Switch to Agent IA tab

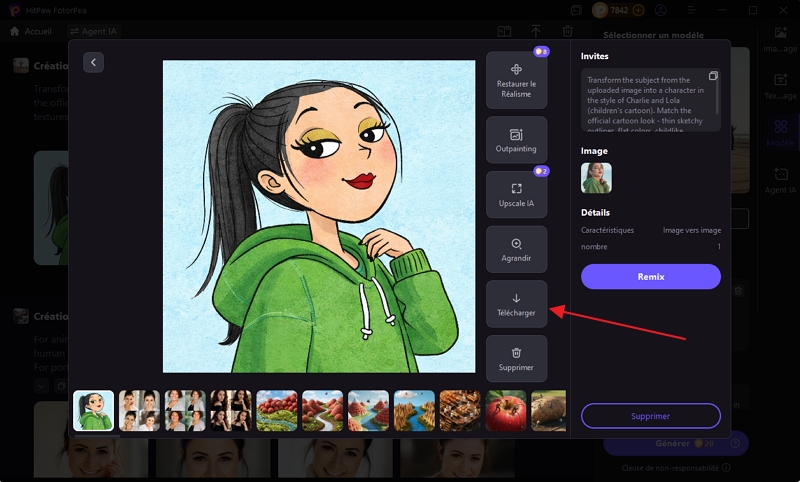click(93, 31)
